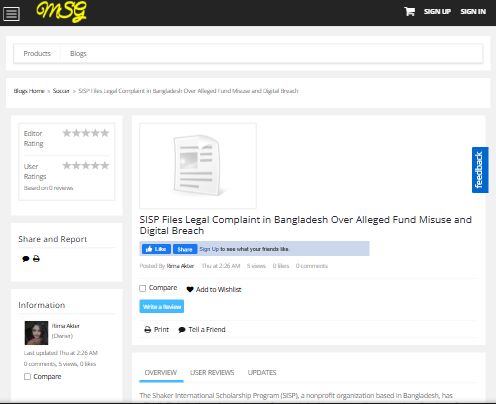Open the Blogs menu item
This screenshot has height=404, width=496.
point(78,53)
